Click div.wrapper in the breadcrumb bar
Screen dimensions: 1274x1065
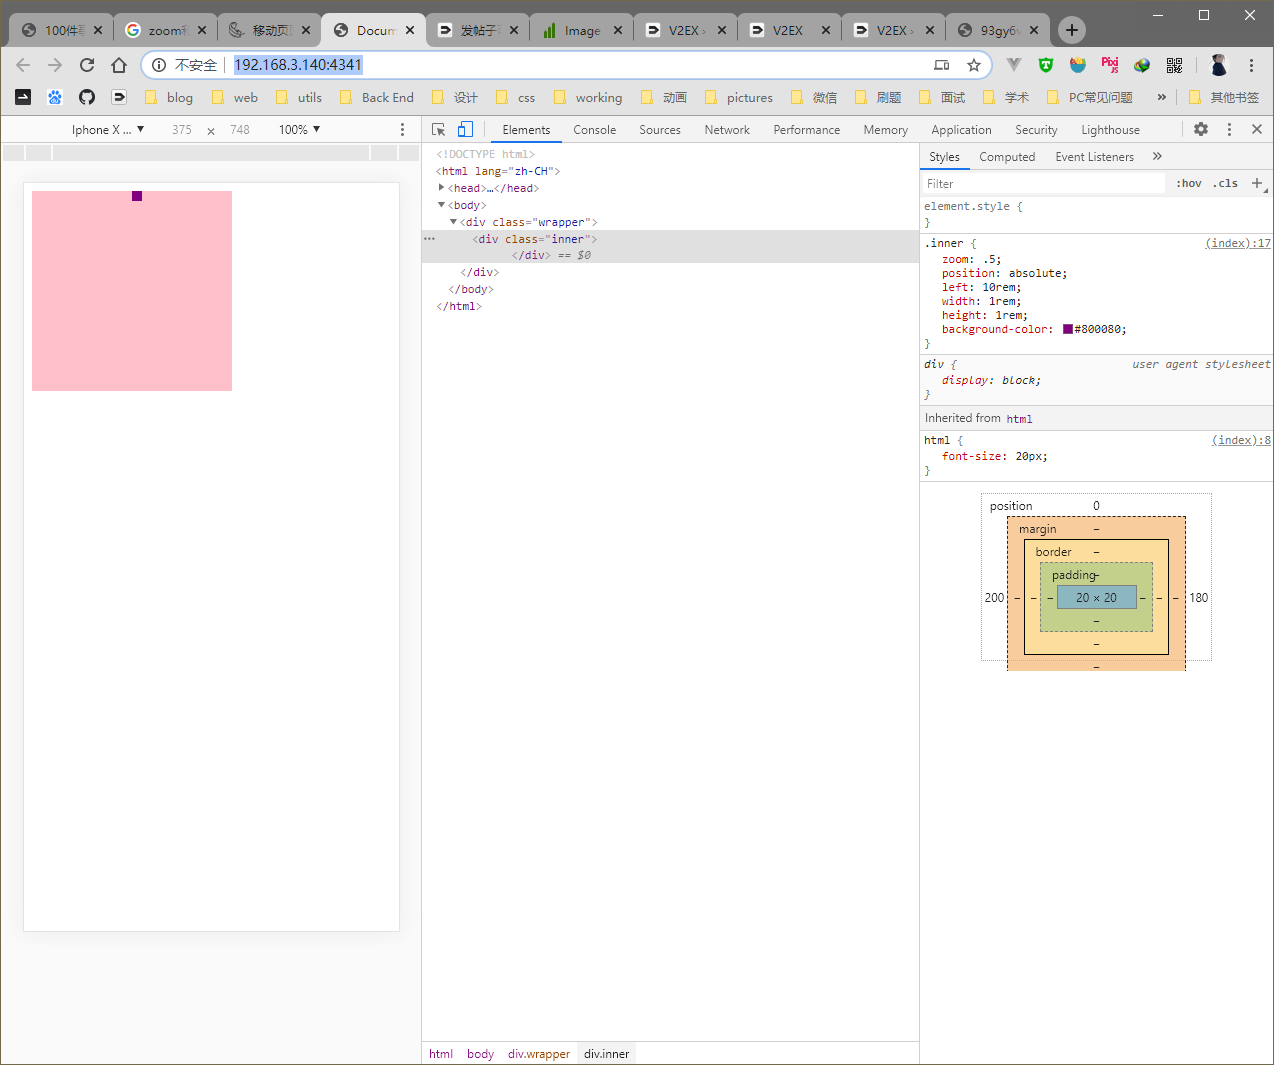[538, 1054]
